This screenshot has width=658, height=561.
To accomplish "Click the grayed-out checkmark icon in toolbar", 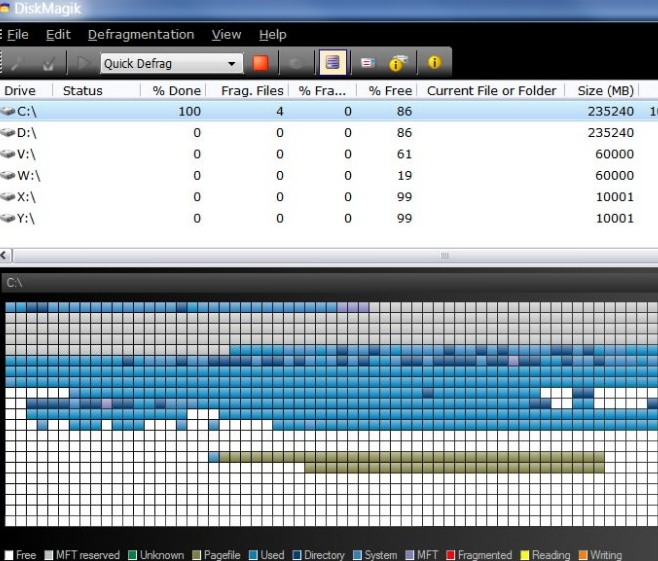I will (x=49, y=64).
